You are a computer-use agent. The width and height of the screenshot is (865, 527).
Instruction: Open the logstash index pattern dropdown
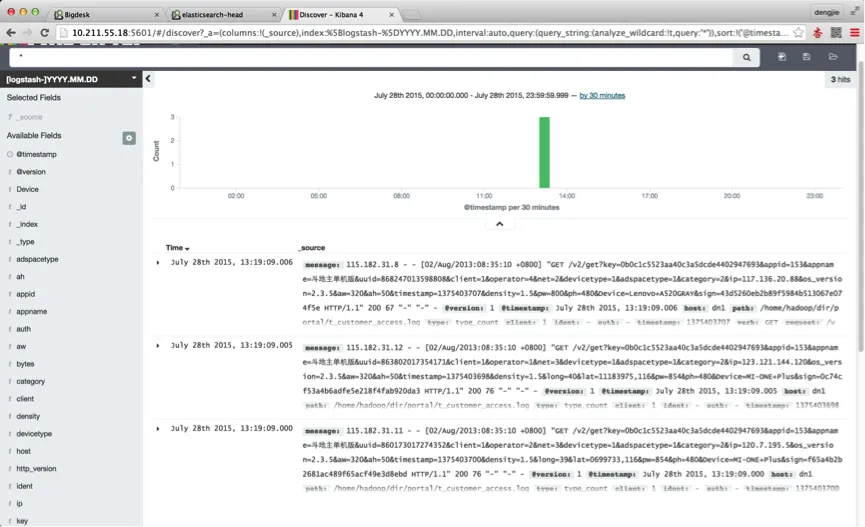pyautogui.click(x=71, y=79)
